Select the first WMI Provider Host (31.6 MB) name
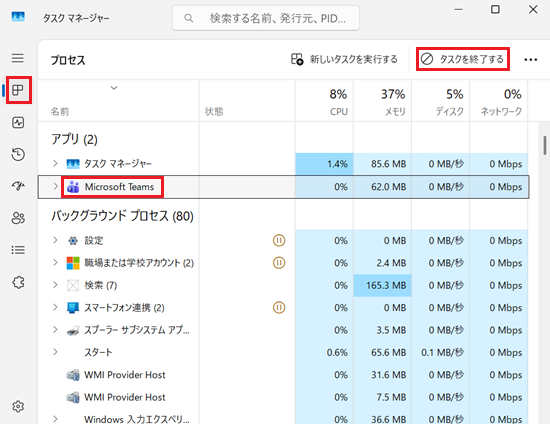550x424 pixels. point(125,375)
